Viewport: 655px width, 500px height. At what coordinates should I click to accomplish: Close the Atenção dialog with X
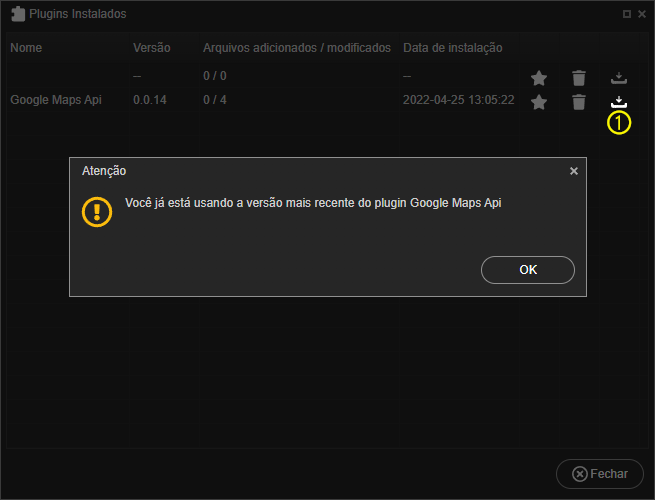pyautogui.click(x=574, y=171)
